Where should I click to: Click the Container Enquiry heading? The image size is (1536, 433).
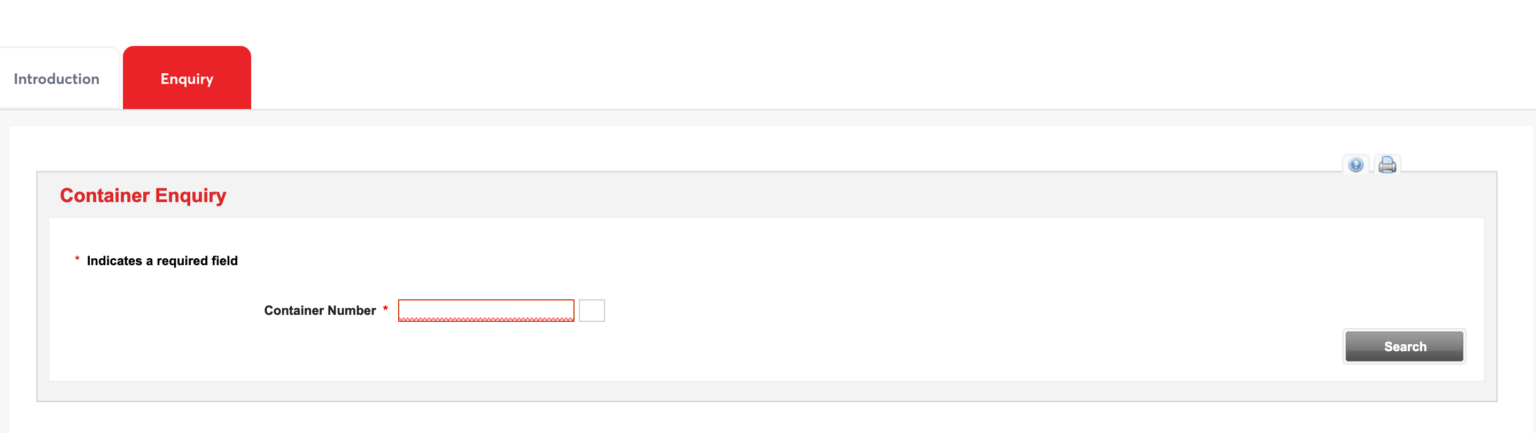[143, 196]
